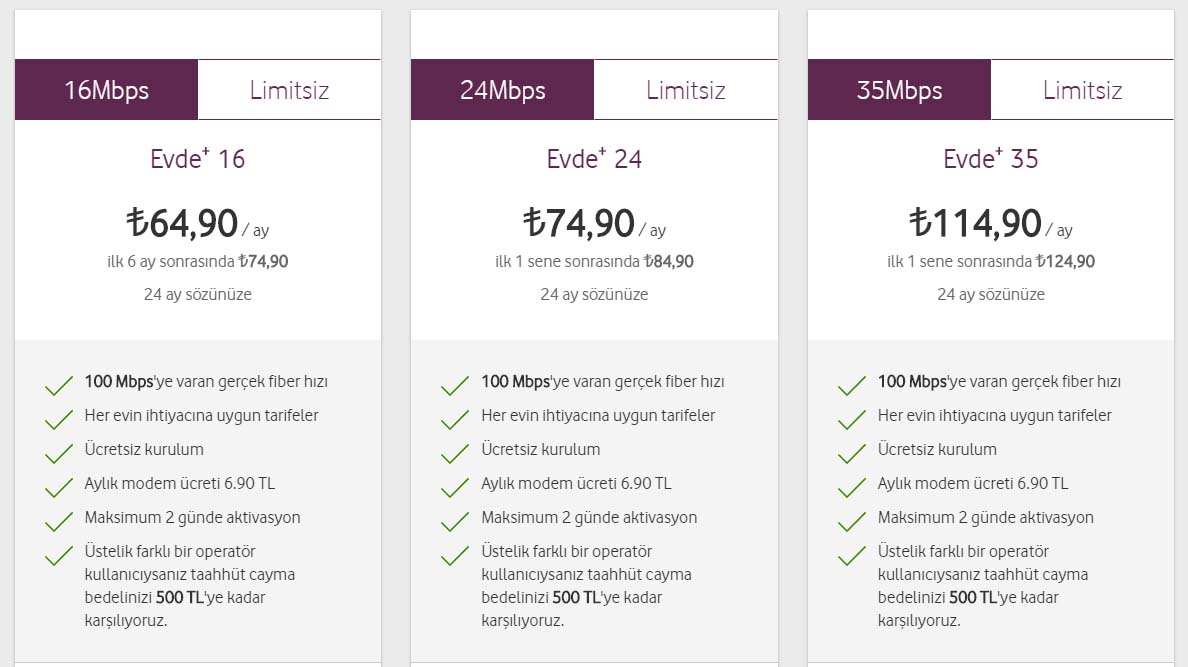The height and width of the screenshot is (667, 1188).
Task: Click the modem ücreti checkmark in Evde 24
Action: (x=456, y=488)
